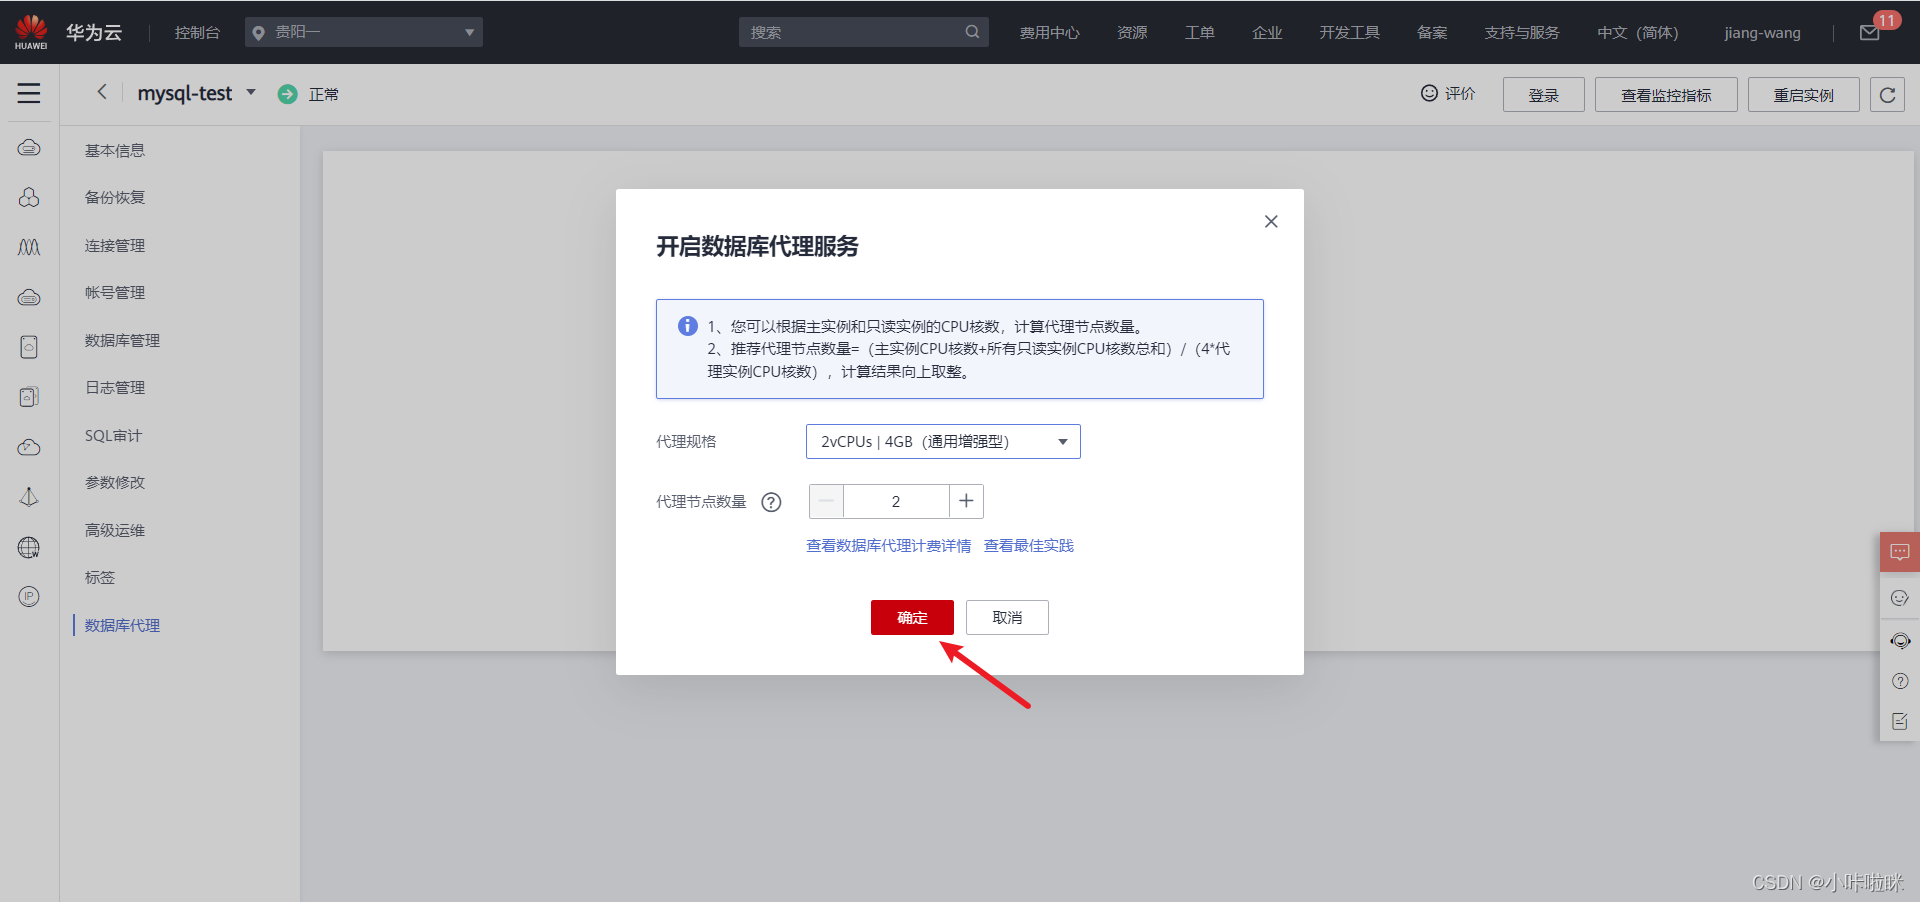Select 基本信息 in the side menu
Screen dimensions: 1920x902
coord(115,150)
